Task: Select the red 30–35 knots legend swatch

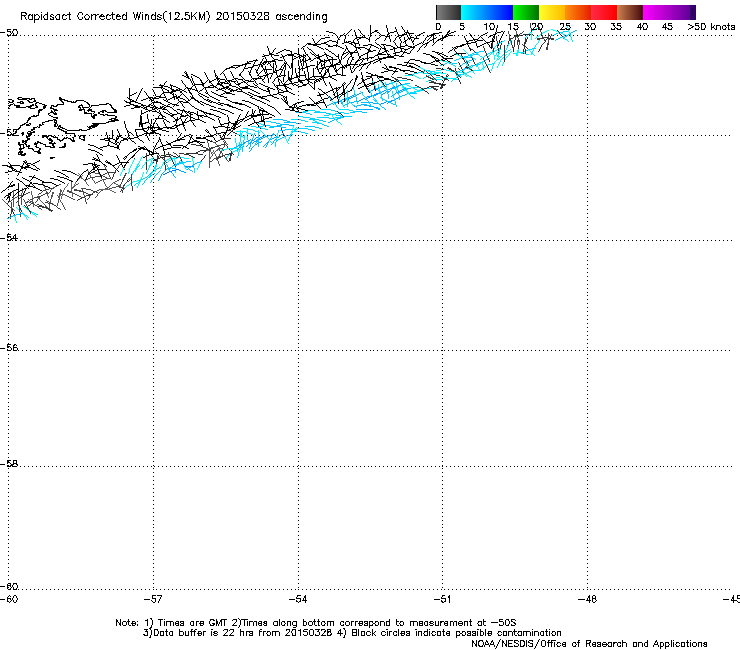Action: (604, 12)
